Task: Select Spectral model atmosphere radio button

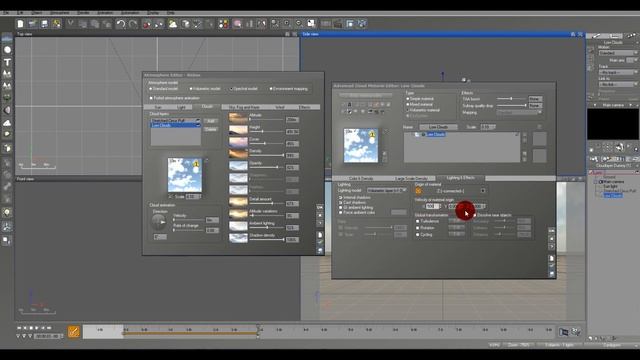Action: 231,89
